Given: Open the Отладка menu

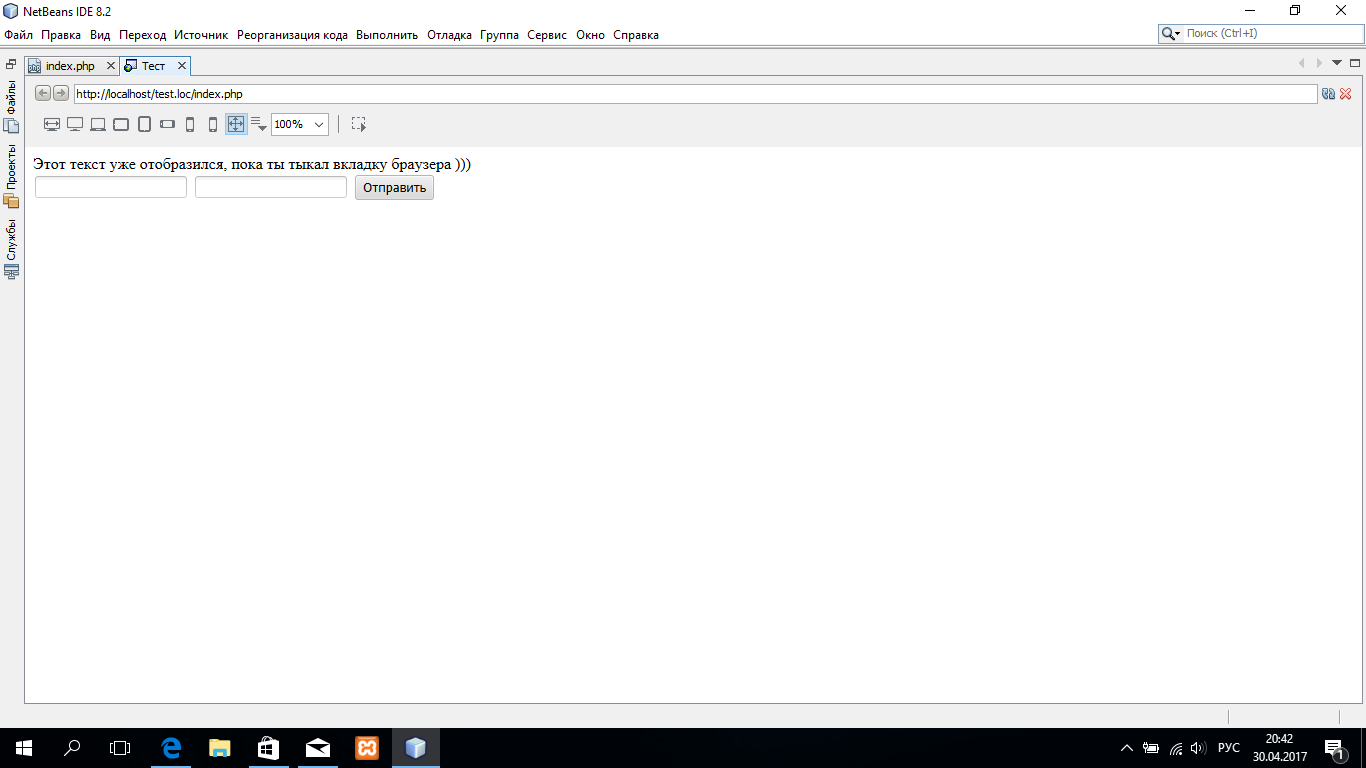Looking at the screenshot, I should point(449,35).
